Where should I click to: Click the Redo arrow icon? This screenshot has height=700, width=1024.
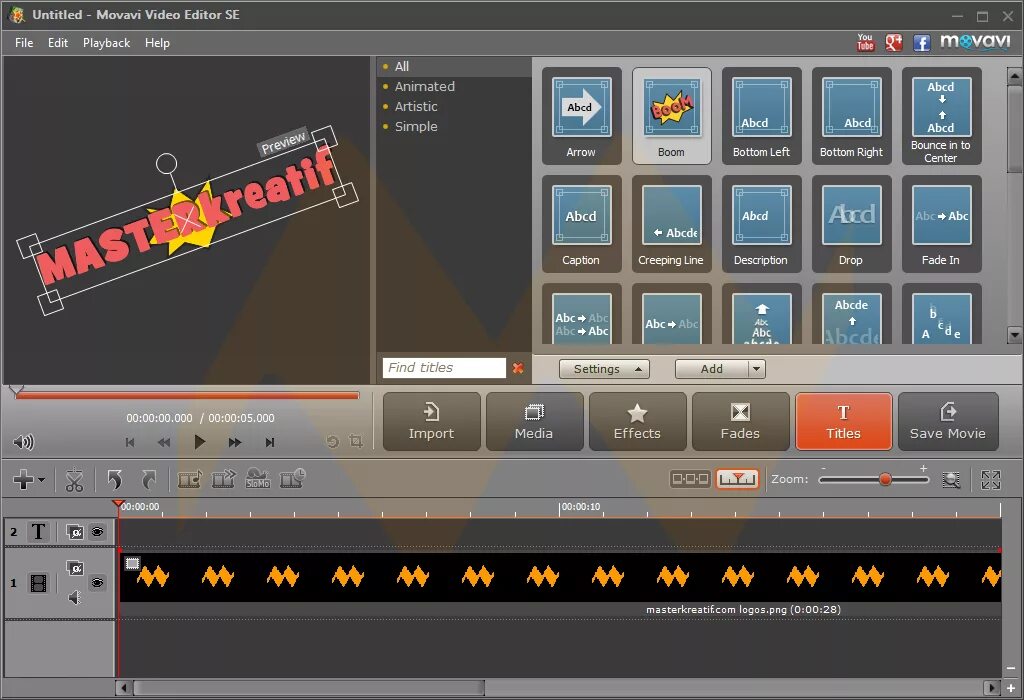tap(148, 479)
